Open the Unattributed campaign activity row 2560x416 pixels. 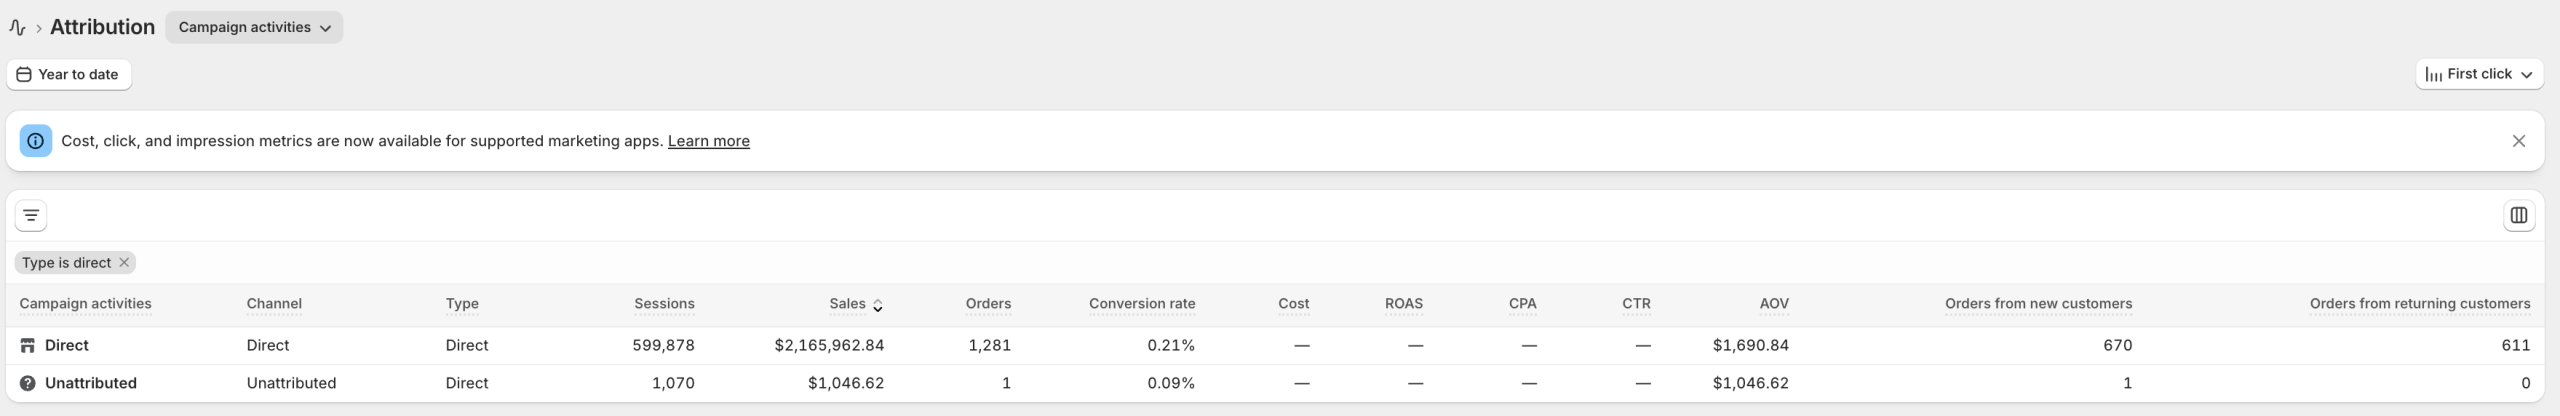coord(91,383)
